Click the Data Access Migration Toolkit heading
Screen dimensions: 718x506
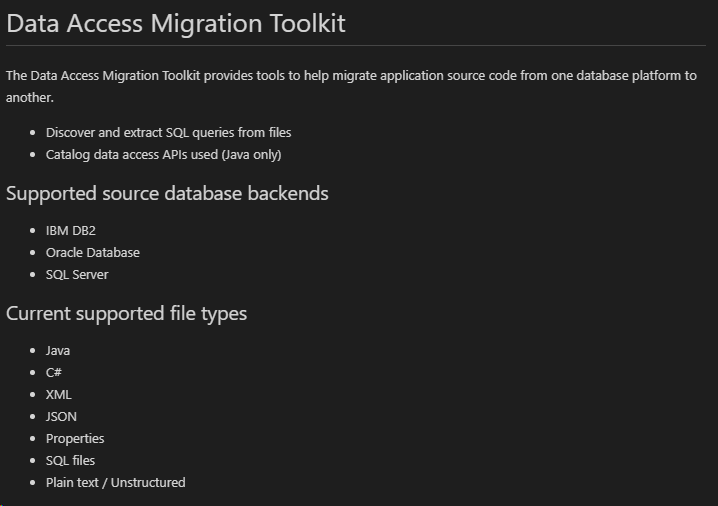tap(175, 23)
